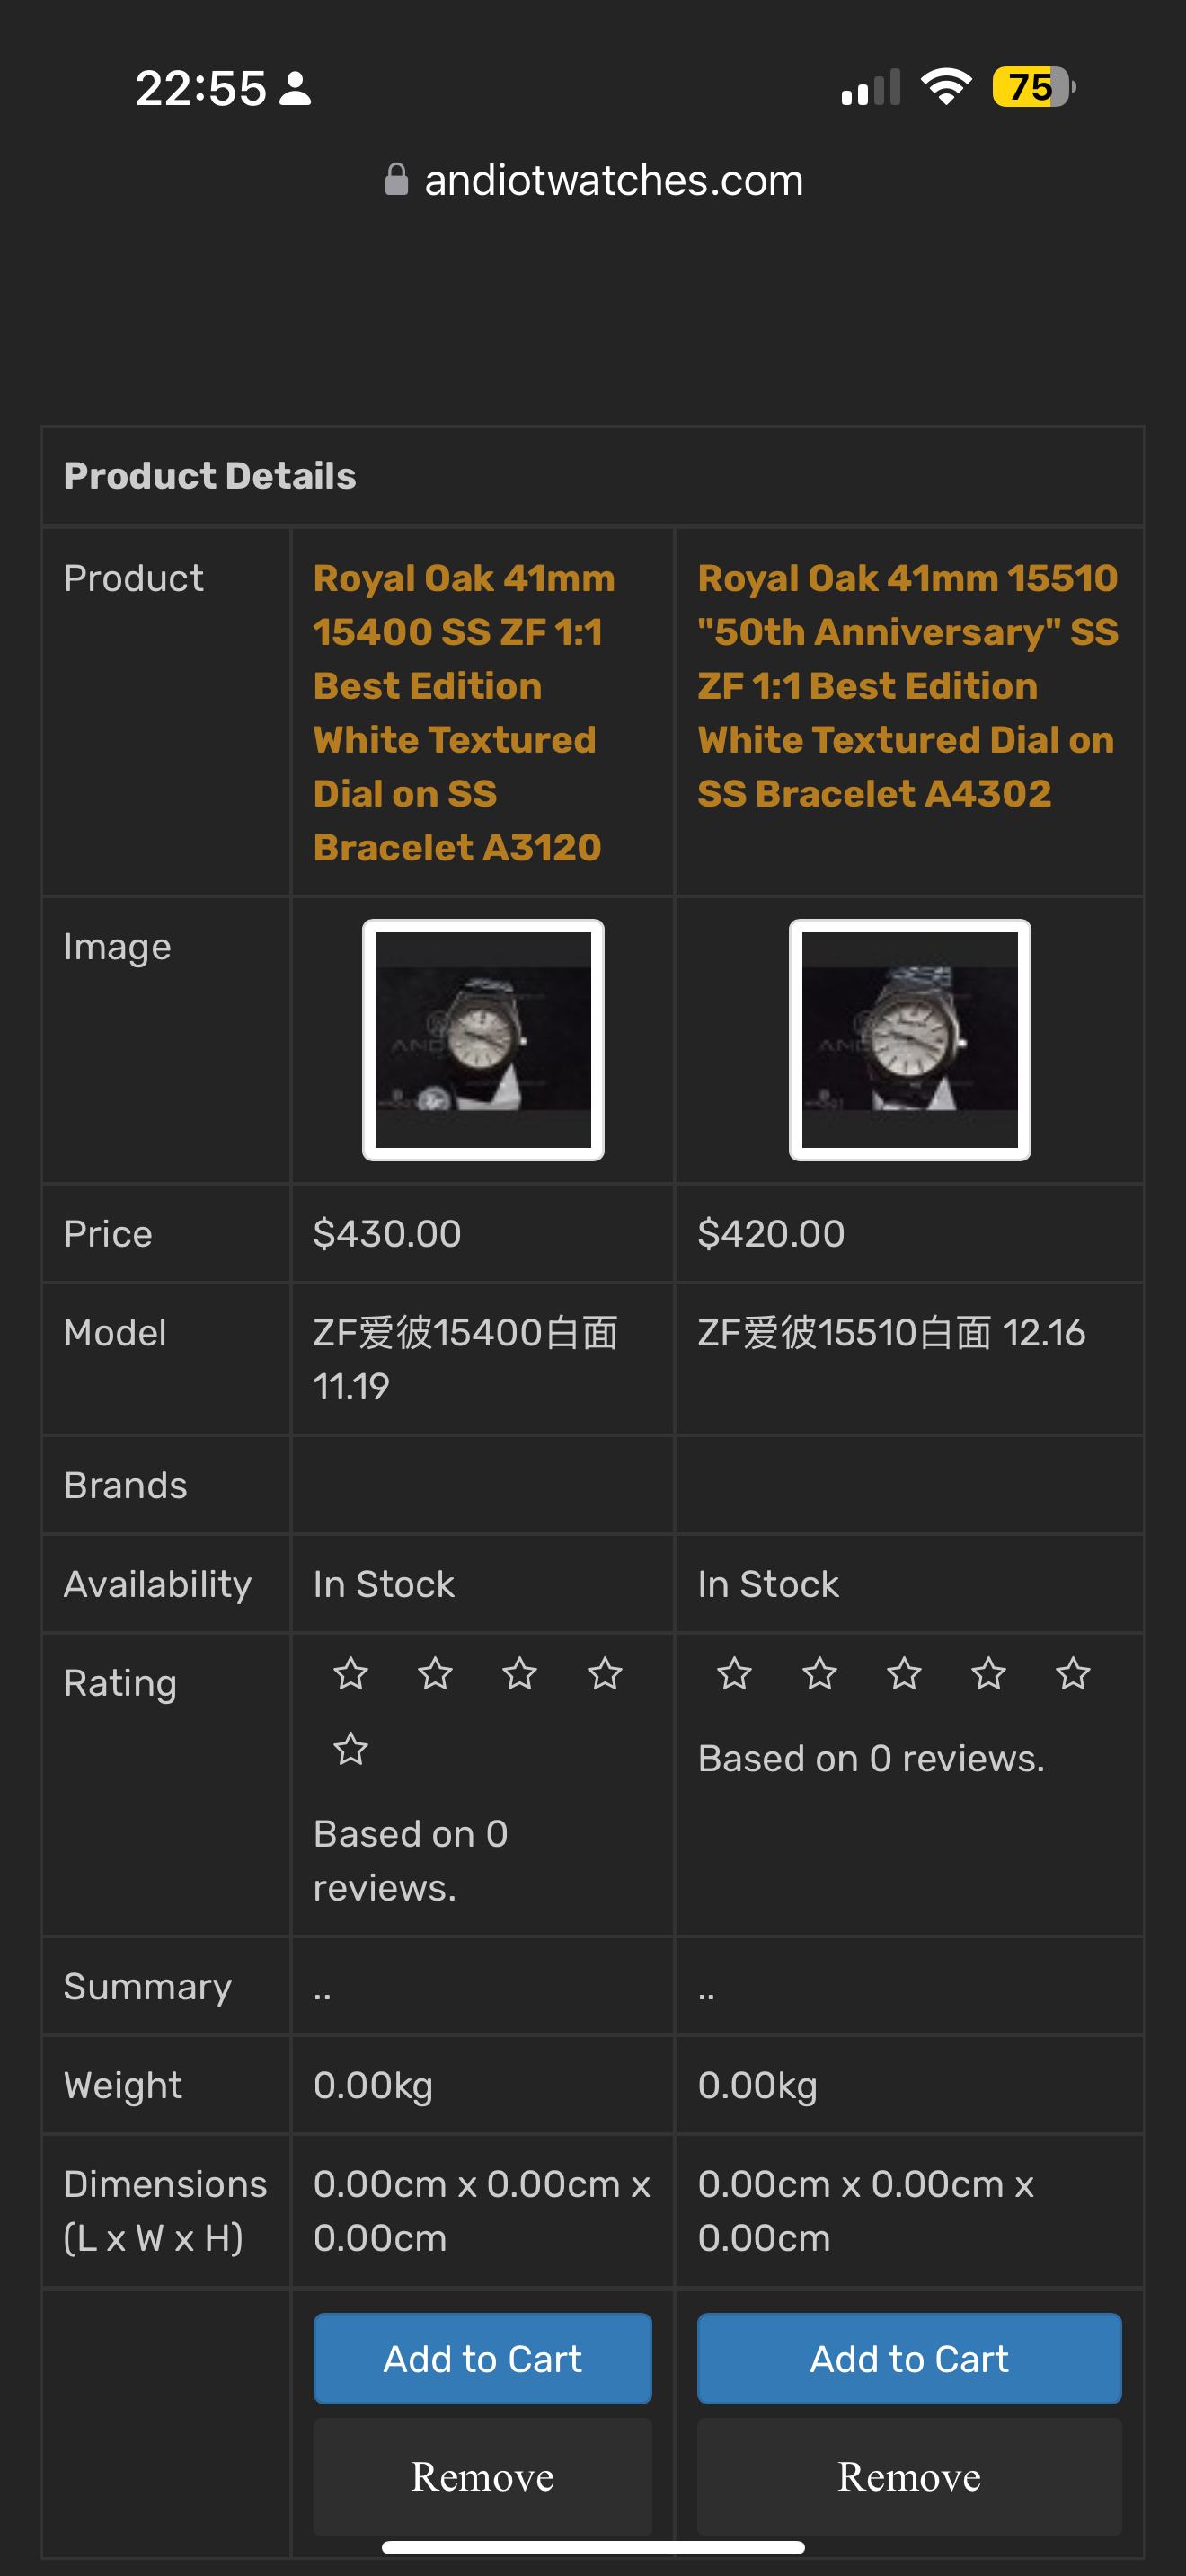Tap the Wi-Fi status icon

(x=947, y=87)
